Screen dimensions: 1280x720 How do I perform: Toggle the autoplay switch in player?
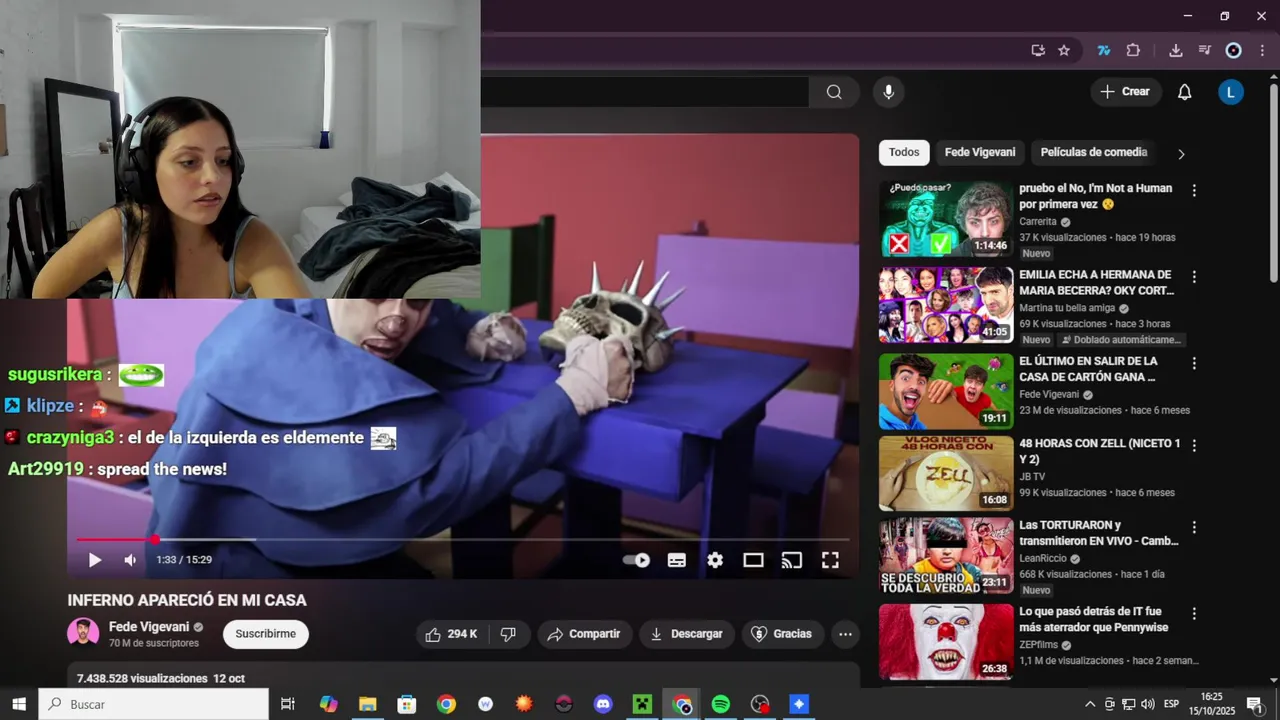637,560
